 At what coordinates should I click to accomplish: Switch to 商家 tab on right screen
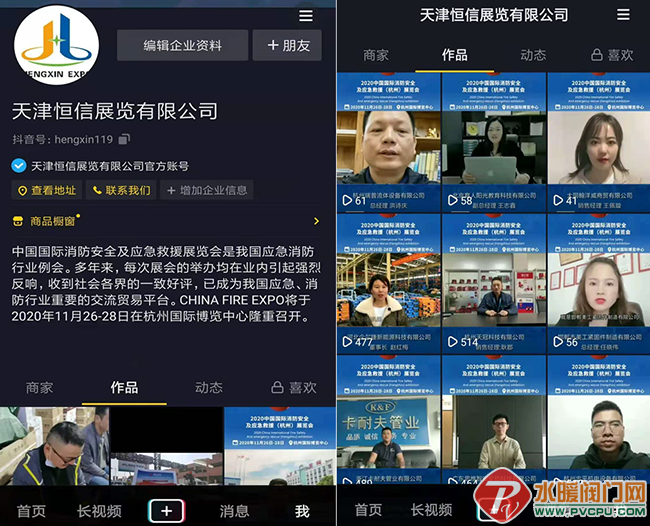coord(376,55)
